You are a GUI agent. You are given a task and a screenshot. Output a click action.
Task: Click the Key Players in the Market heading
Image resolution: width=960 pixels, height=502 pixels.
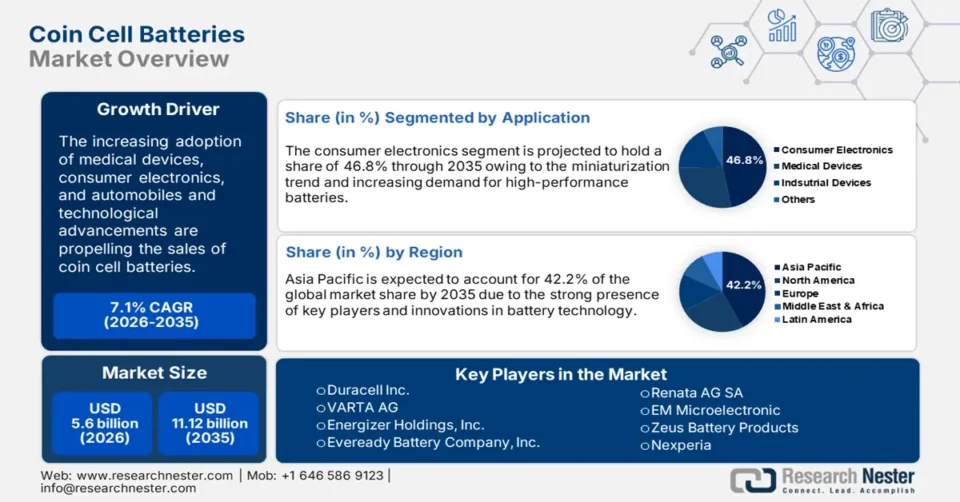coord(561,374)
